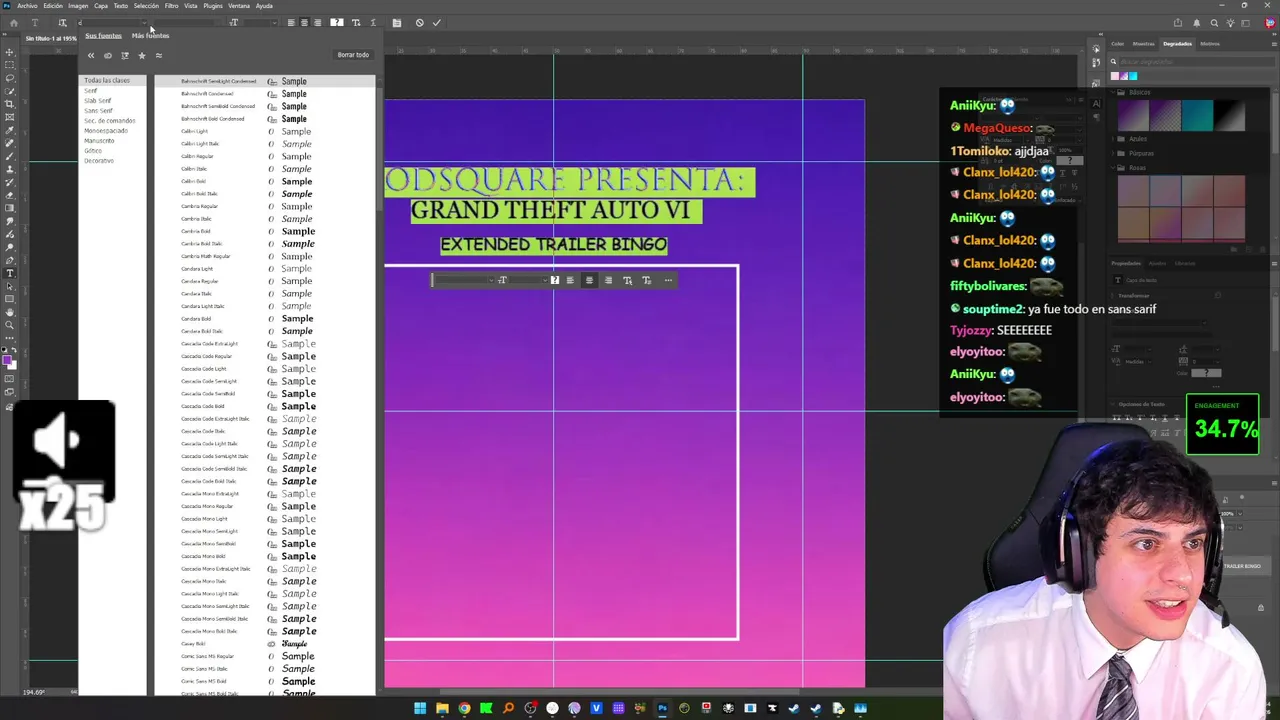Open the Ventana menu

click(239, 6)
